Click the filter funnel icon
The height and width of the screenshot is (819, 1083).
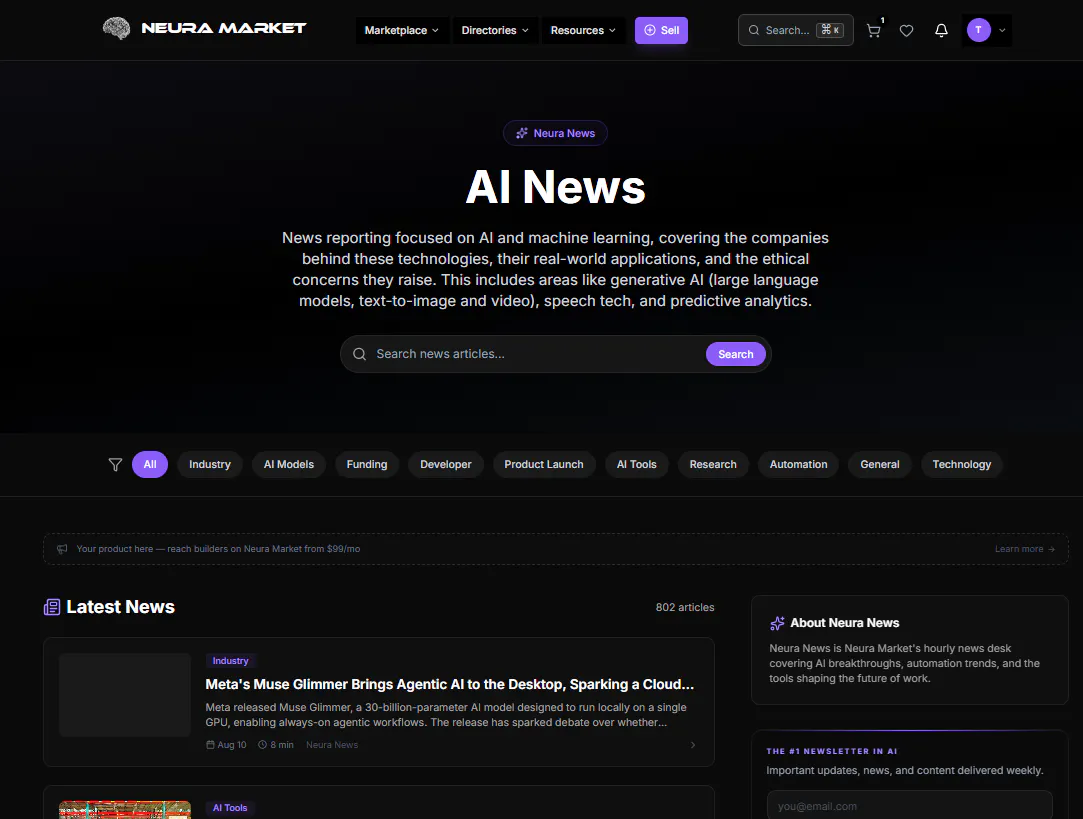click(115, 465)
